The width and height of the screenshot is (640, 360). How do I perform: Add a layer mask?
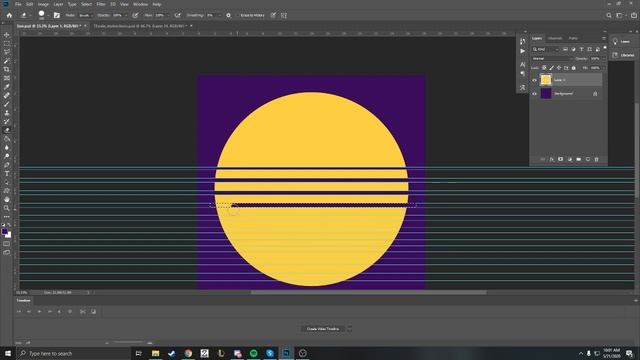click(560, 159)
